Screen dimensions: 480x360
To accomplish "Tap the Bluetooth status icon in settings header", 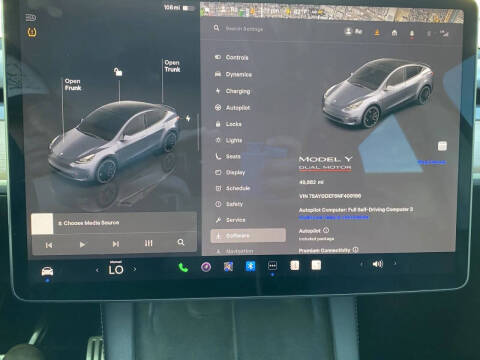I will pos(429,33).
